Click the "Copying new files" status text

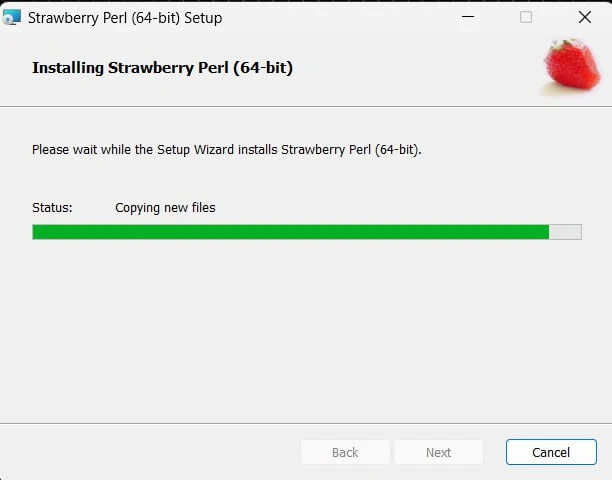tap(165, 208)
